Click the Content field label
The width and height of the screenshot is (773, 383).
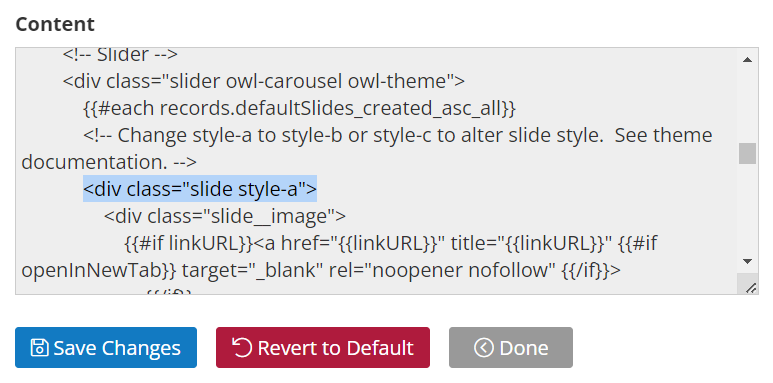[55, 24]
